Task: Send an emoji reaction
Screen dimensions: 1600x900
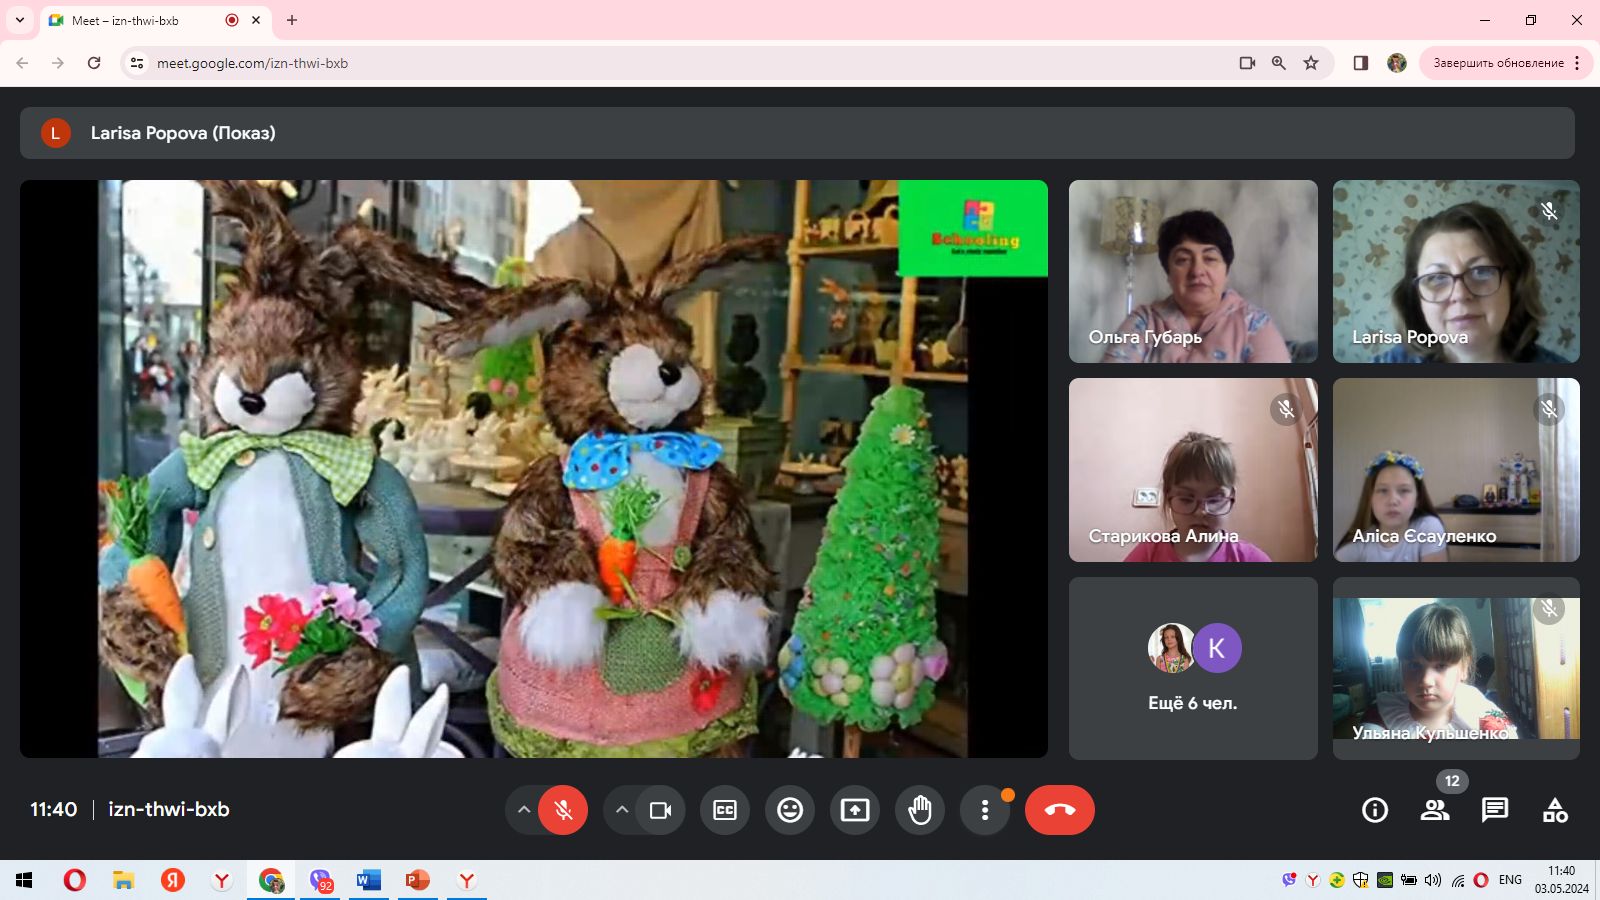Action: [x=790, y=810]
